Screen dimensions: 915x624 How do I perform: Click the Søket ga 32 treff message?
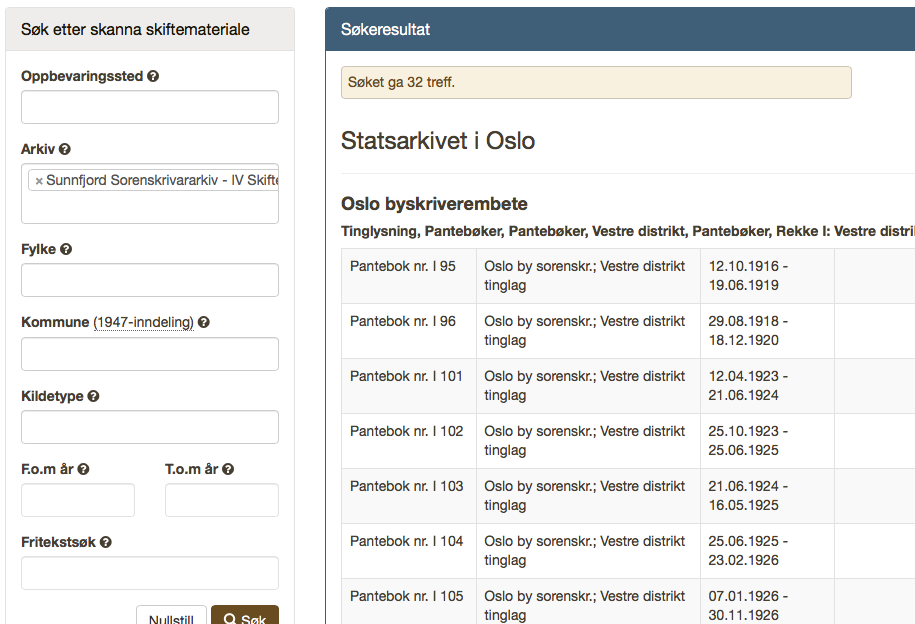[x=596, y=82]
